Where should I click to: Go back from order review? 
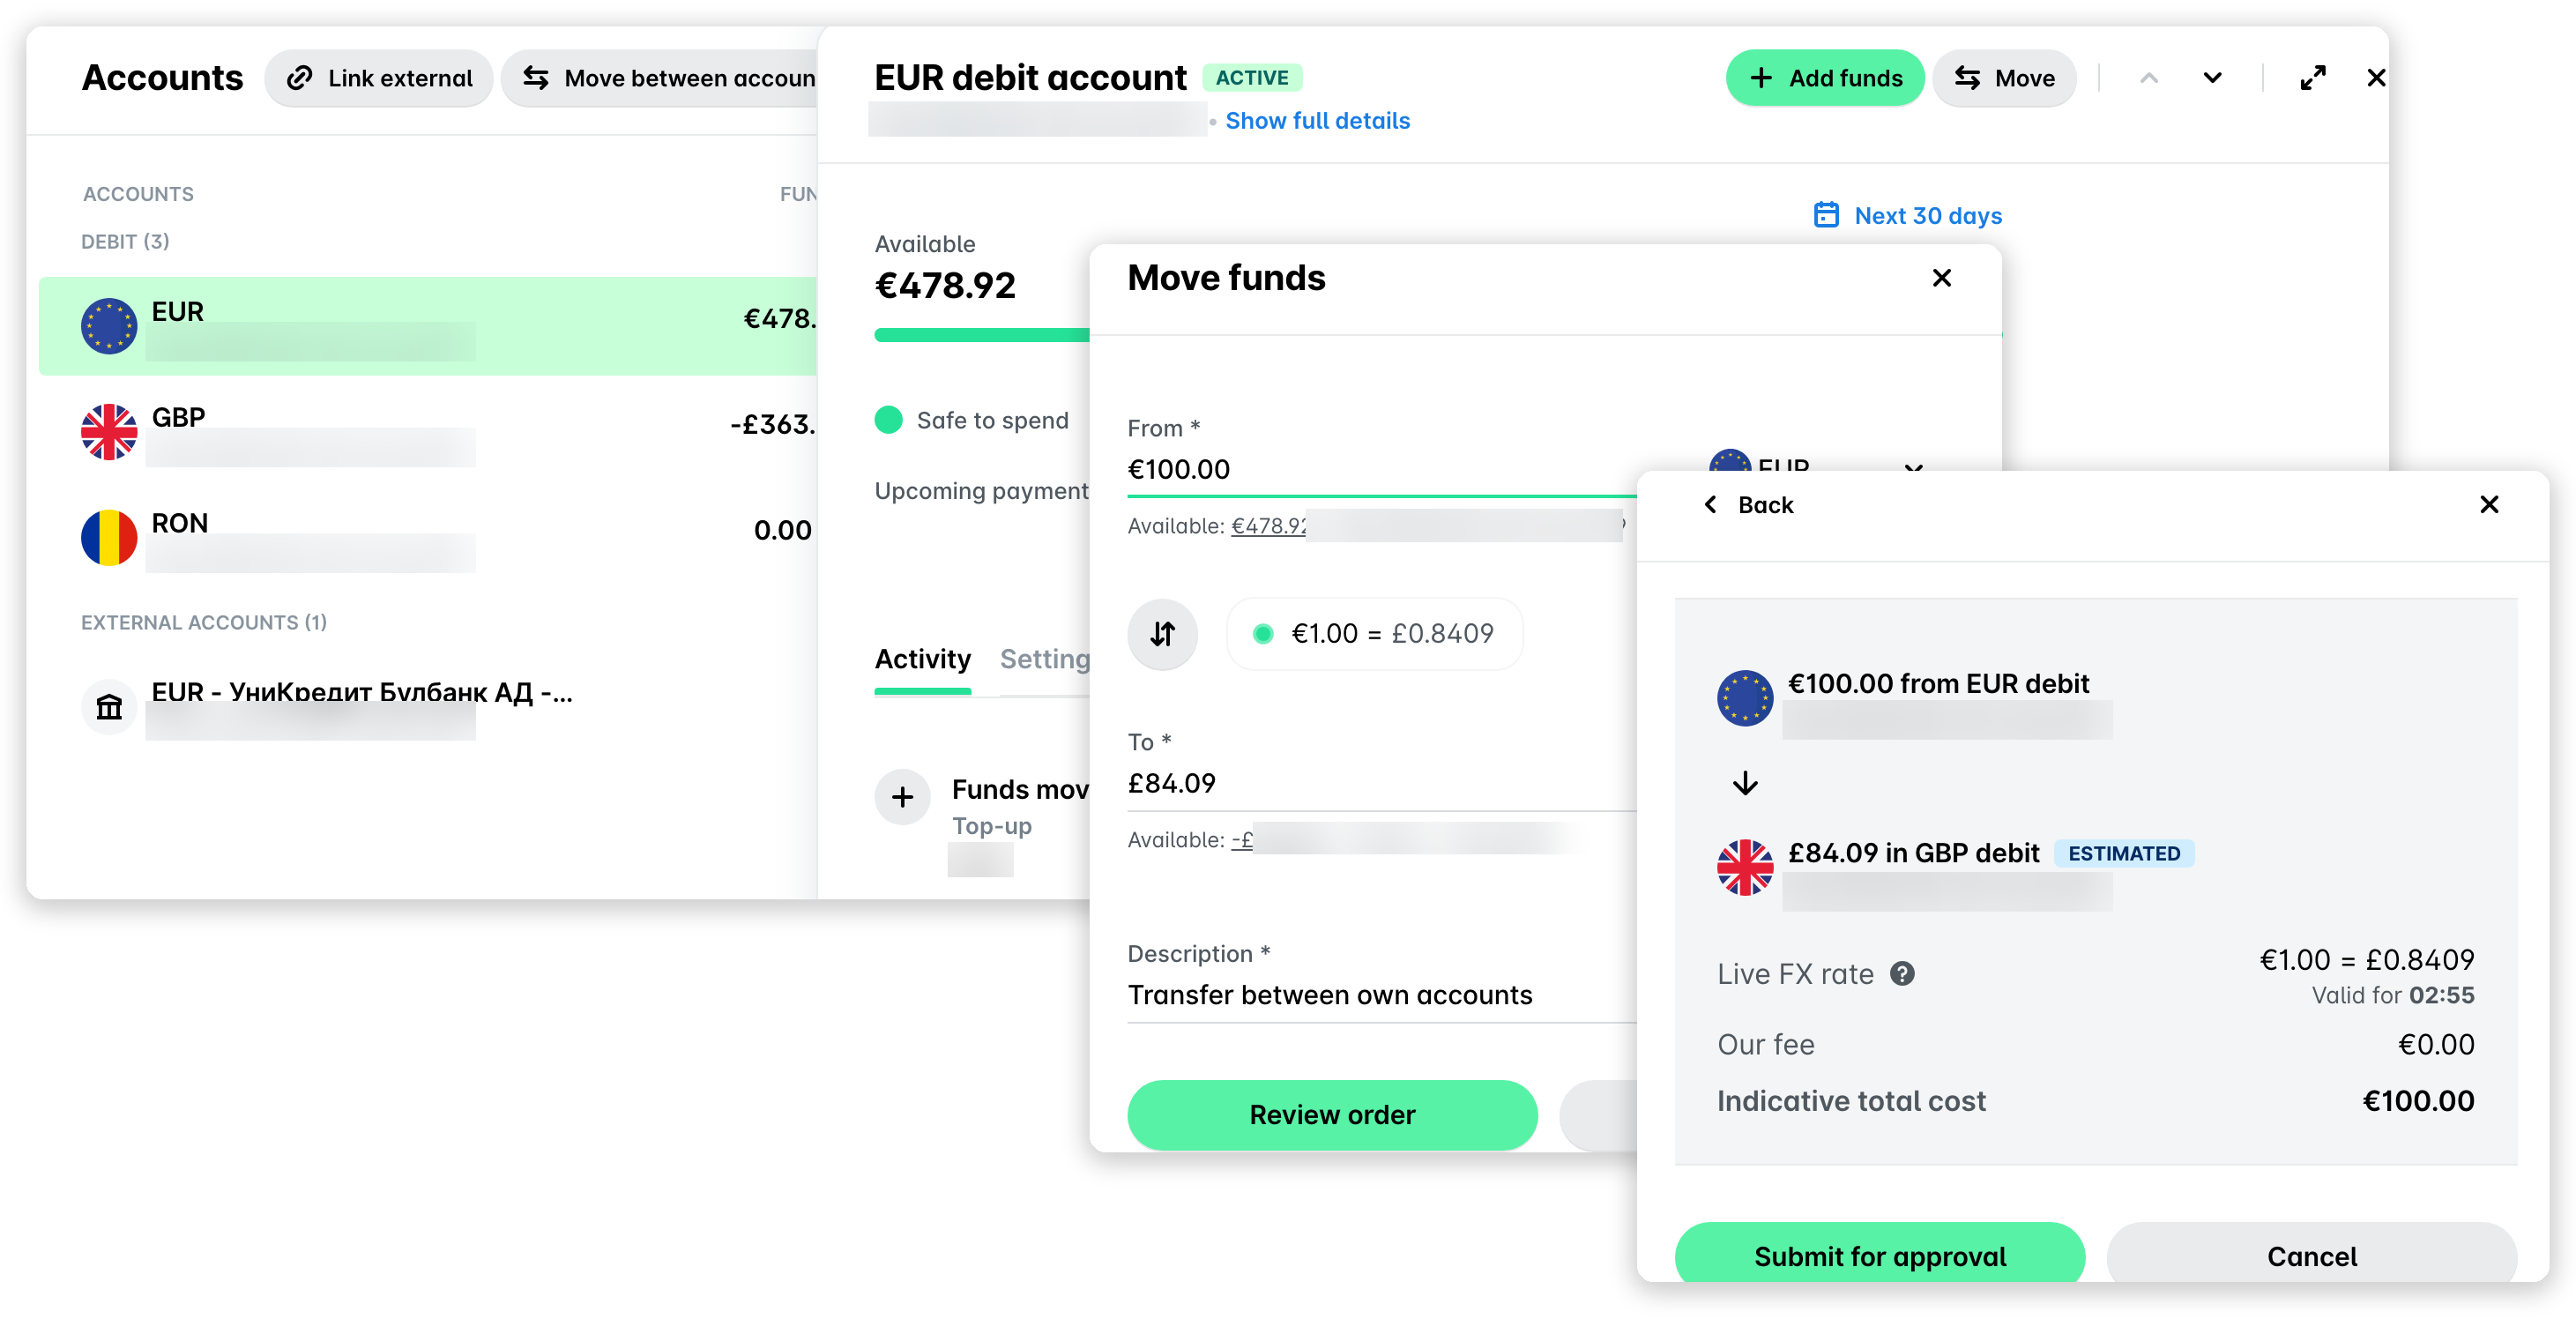(1749, 505)
